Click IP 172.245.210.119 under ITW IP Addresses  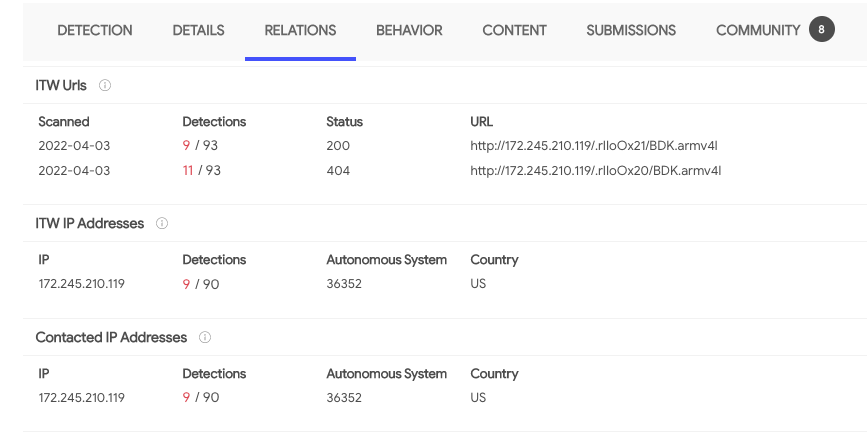[x=81, y=284]
